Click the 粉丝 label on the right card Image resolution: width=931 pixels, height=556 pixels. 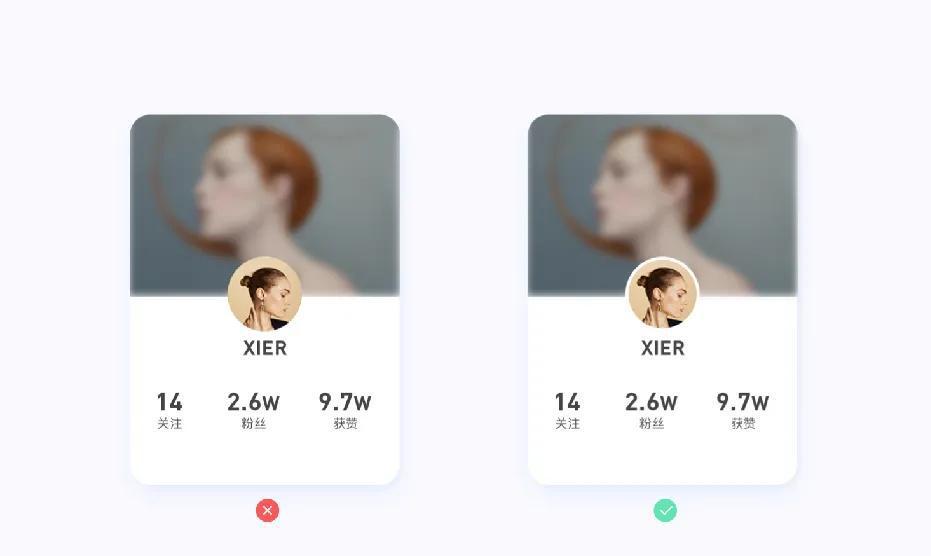pyautogui.click(x=651, y=424)
